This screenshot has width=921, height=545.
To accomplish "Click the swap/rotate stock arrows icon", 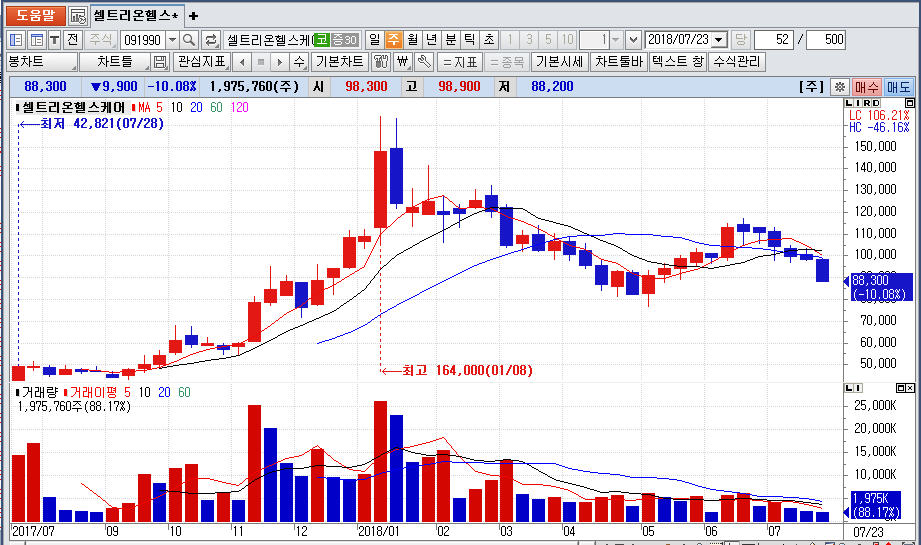I will (211, 40).
